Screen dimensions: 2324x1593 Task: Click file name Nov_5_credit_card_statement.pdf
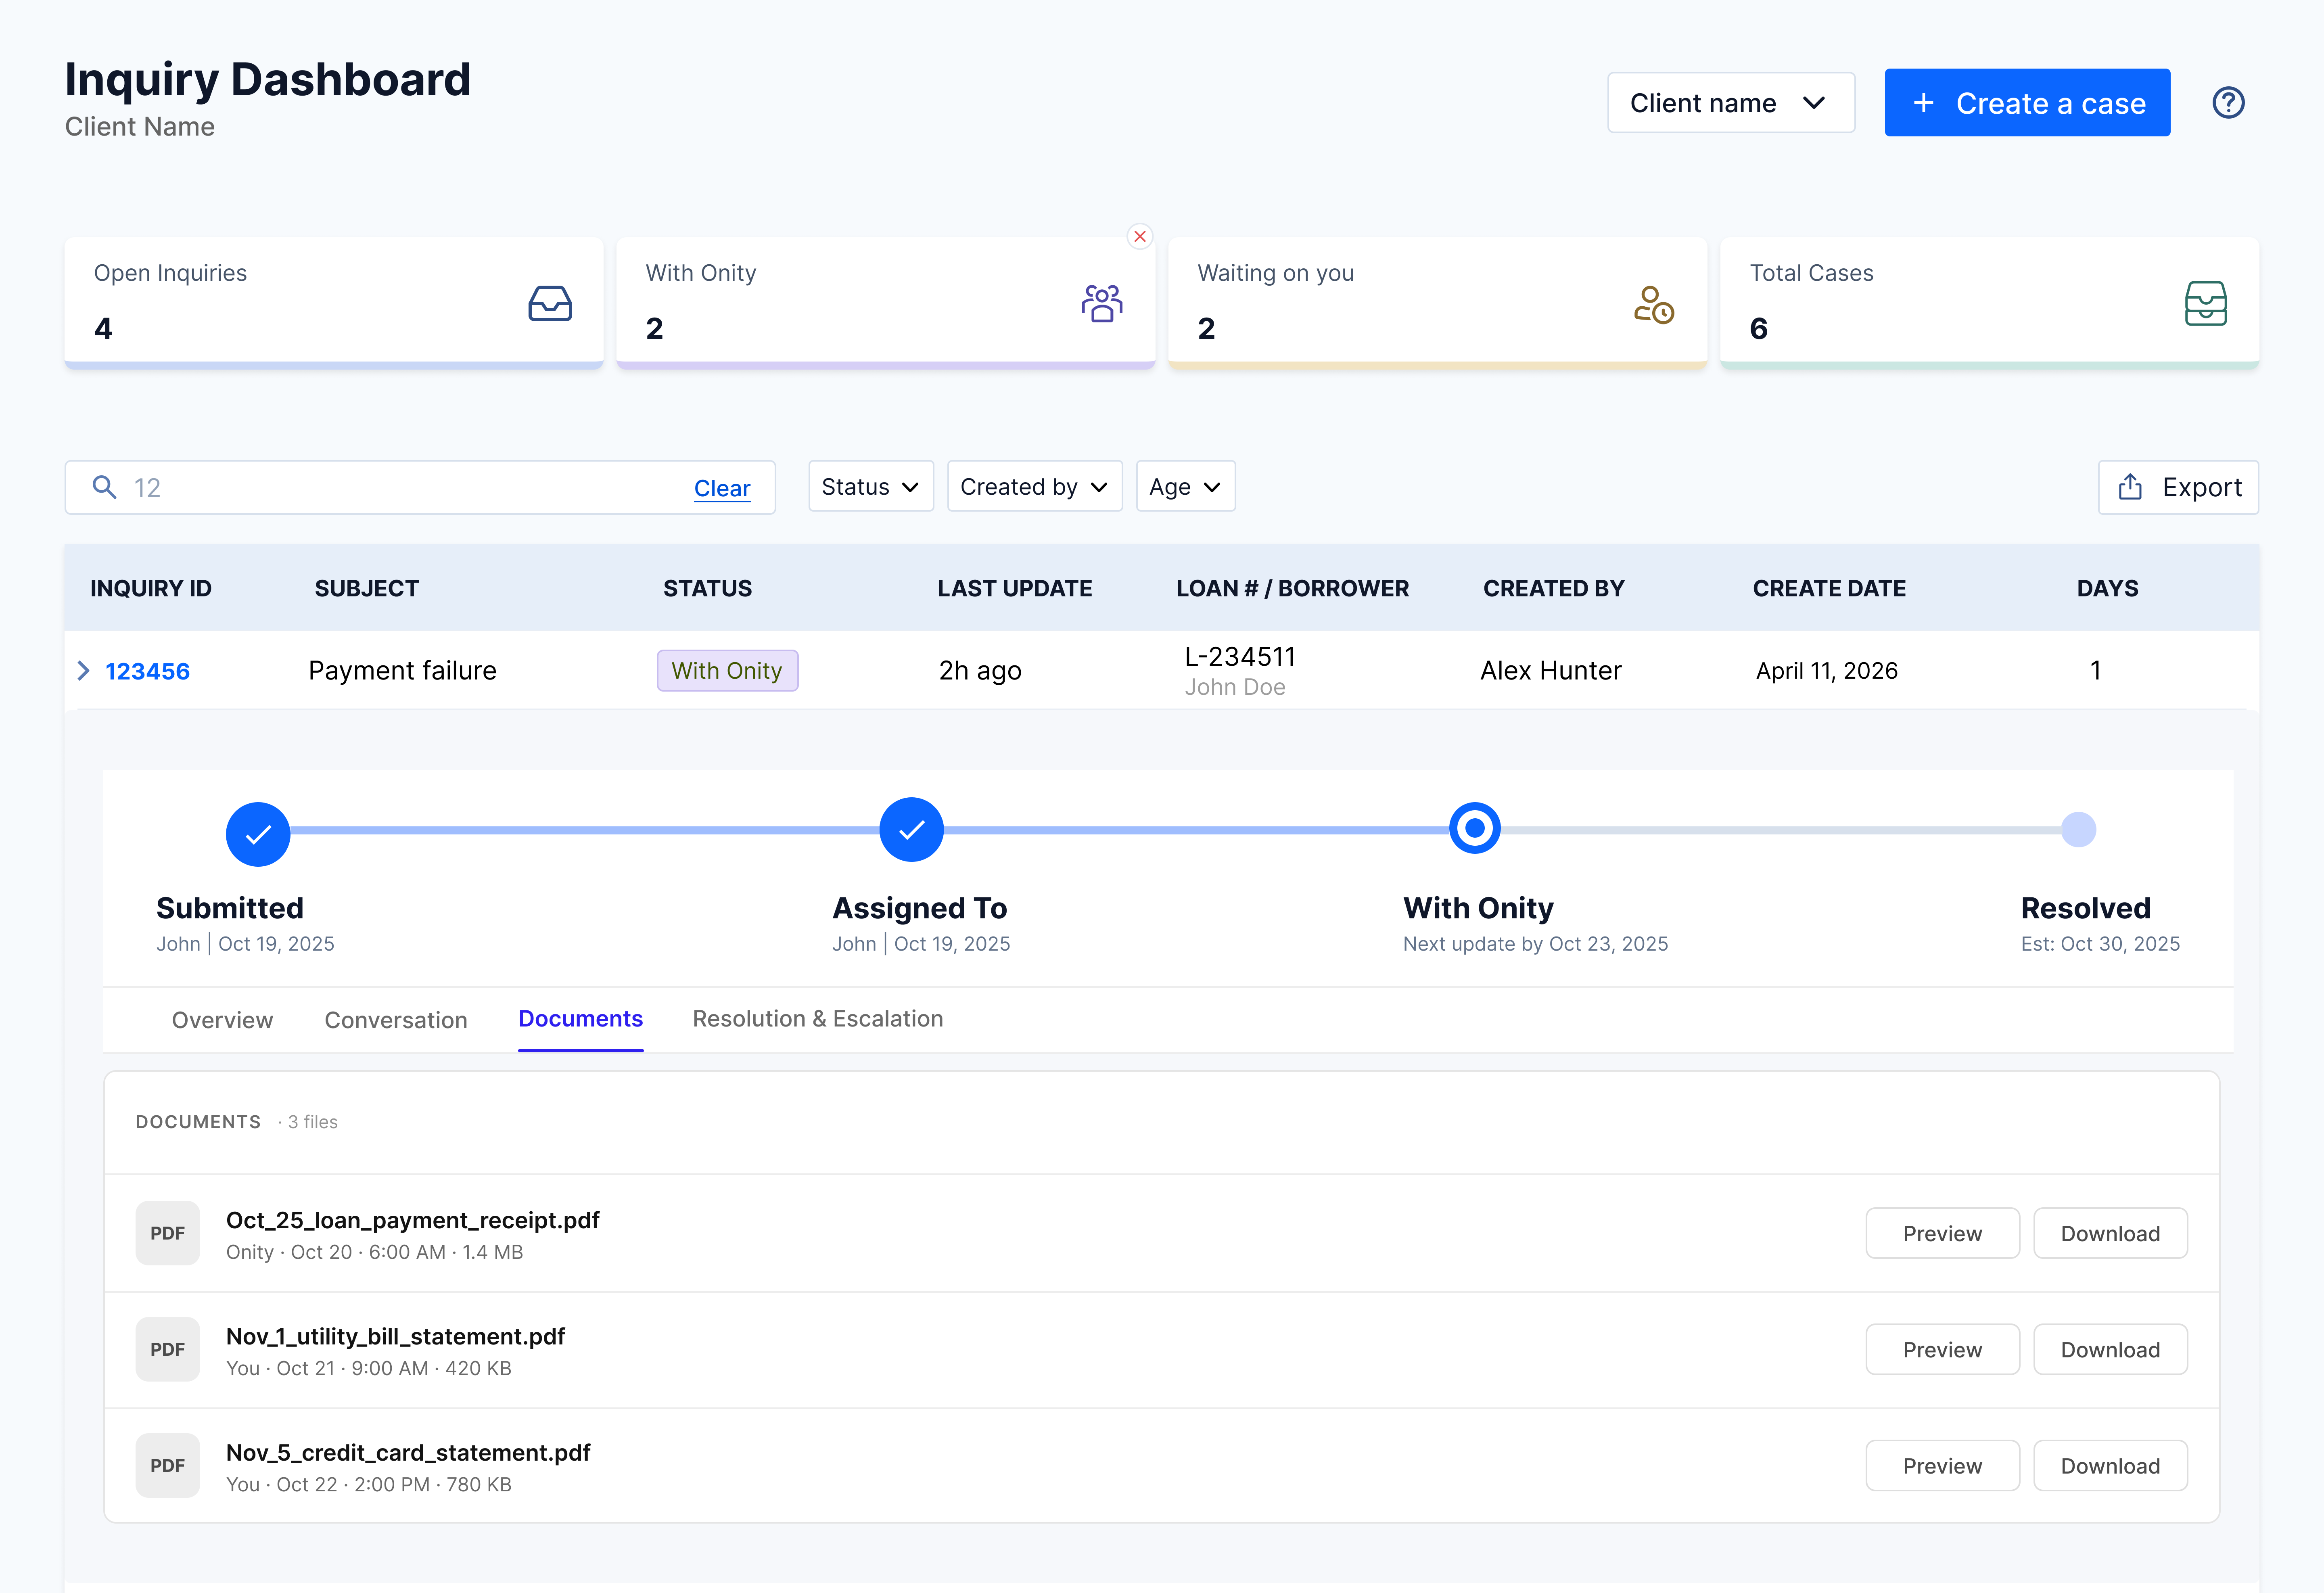408,1452
